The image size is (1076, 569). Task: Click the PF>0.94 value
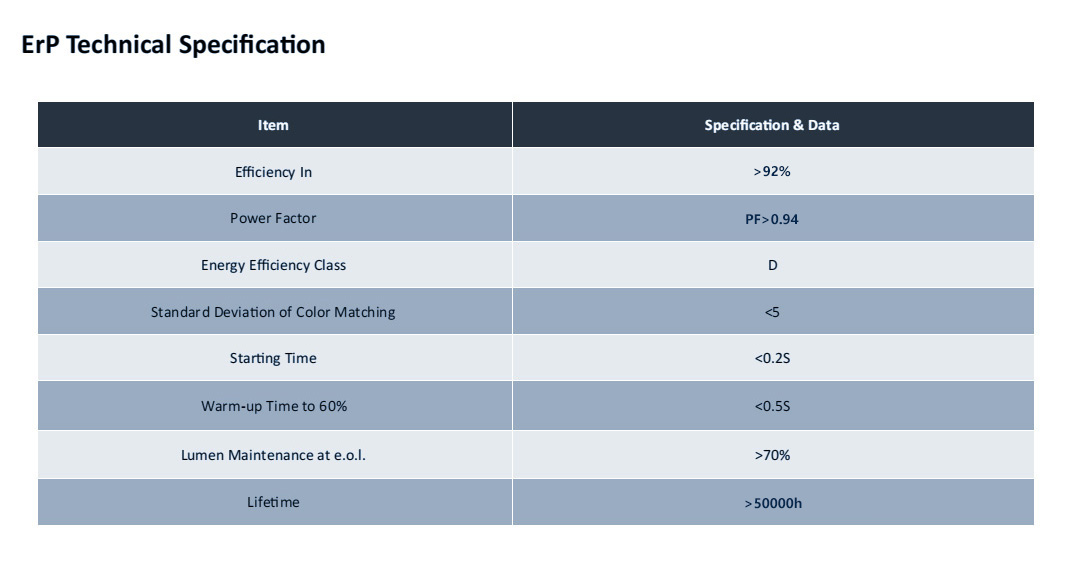point(772,219)
